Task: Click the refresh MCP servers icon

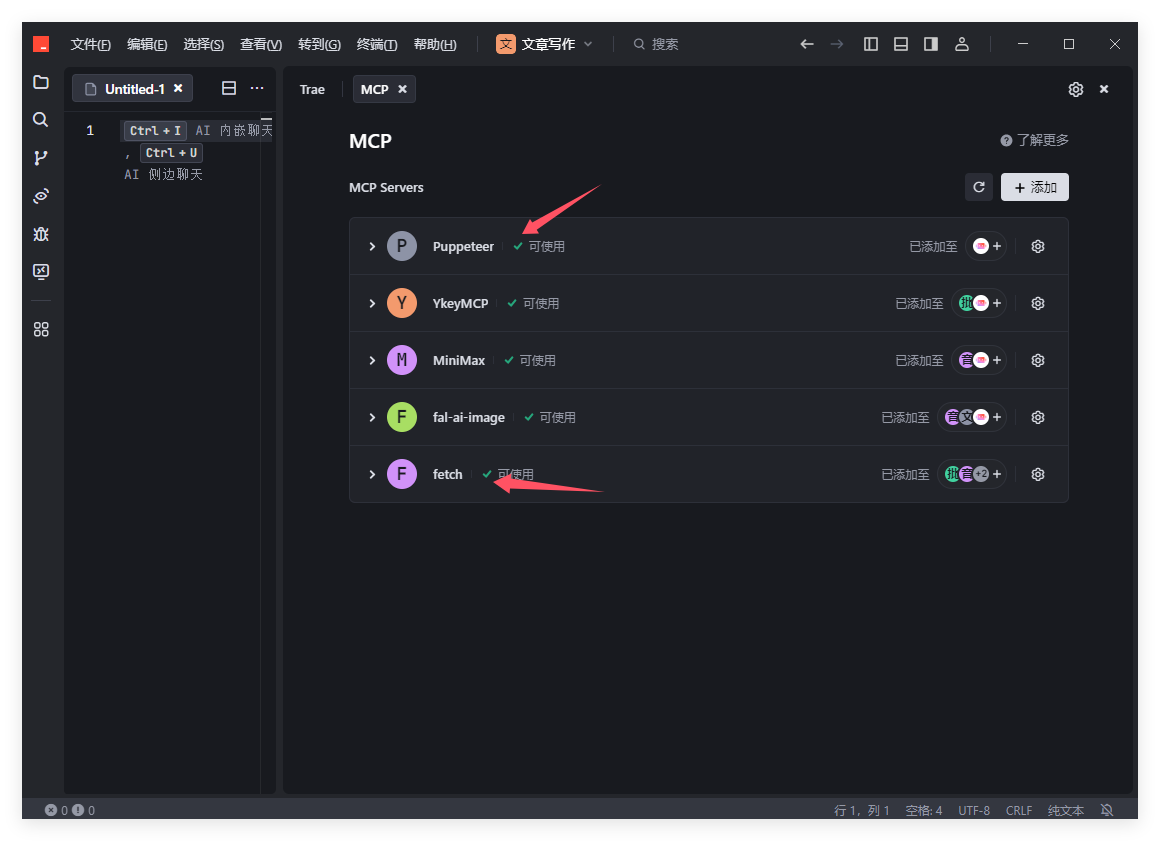Action: click(x=979, y=187)
